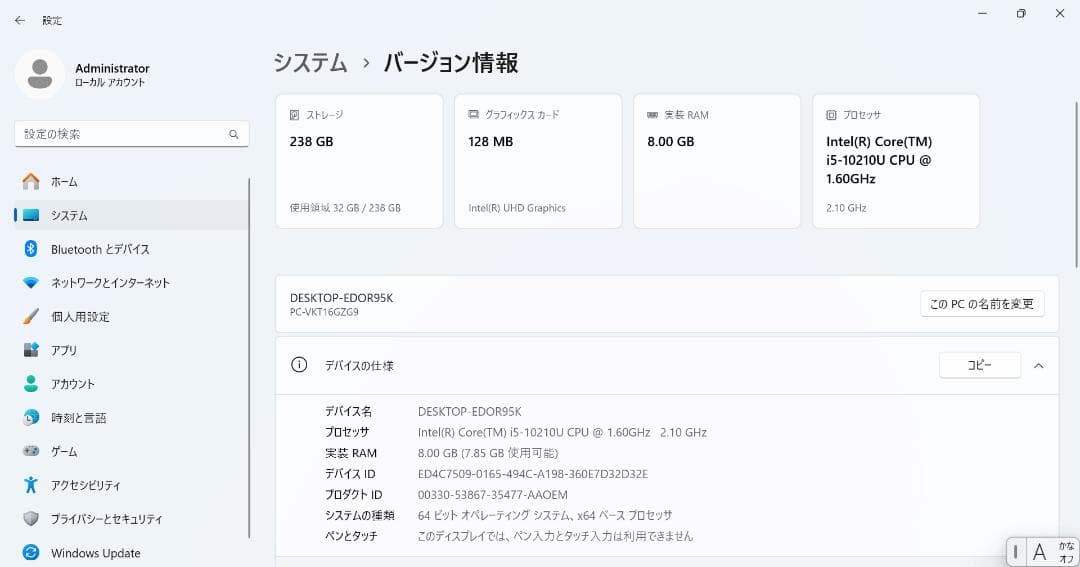The height and width of the screenshot is (567, 1080).
Task: Click the PC-VKT16GZG9 model text
Action: 324,312
